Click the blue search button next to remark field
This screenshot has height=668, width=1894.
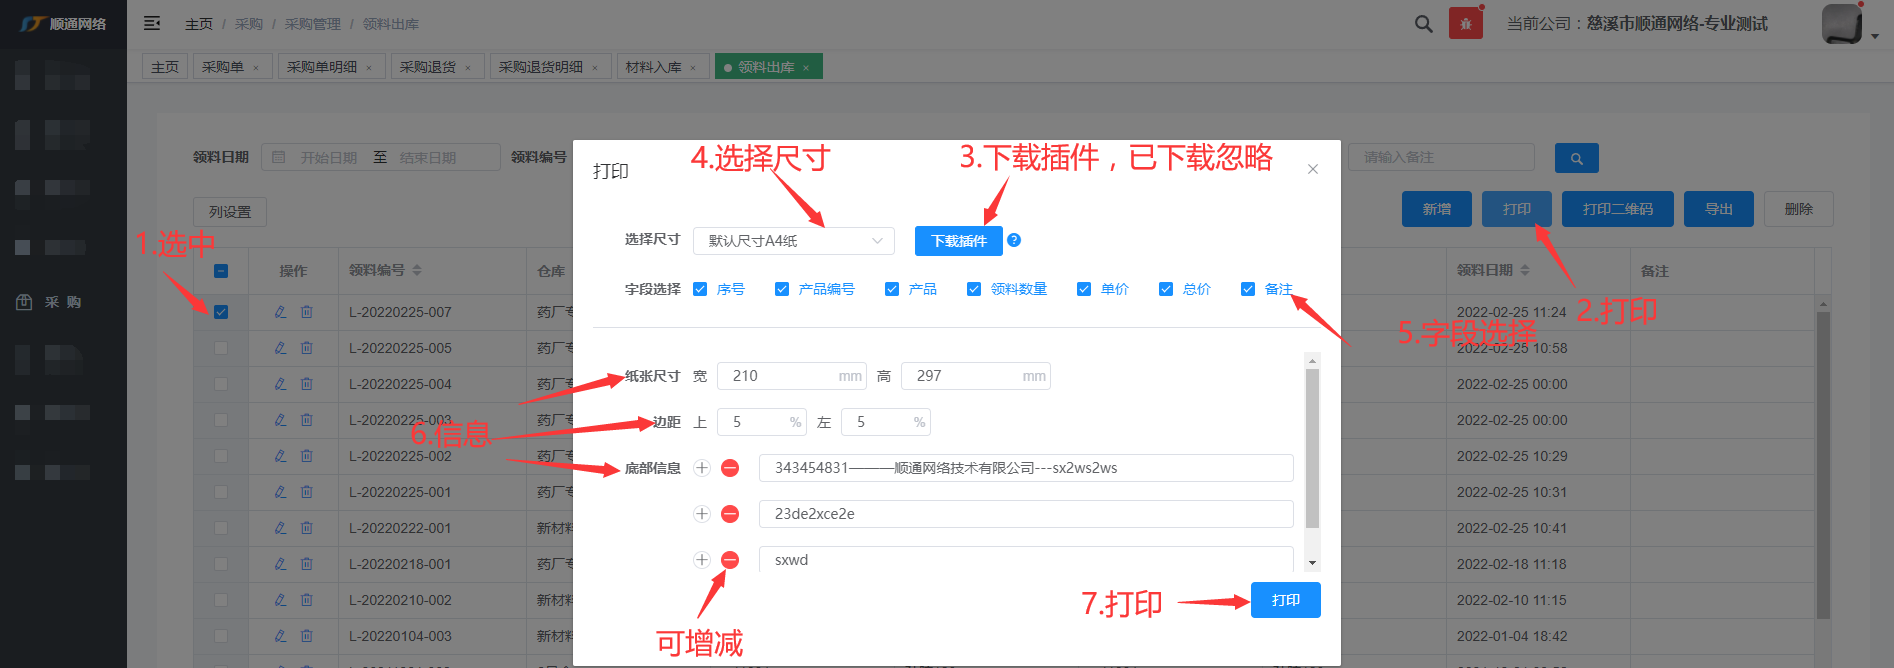[x=1576, y=158]
